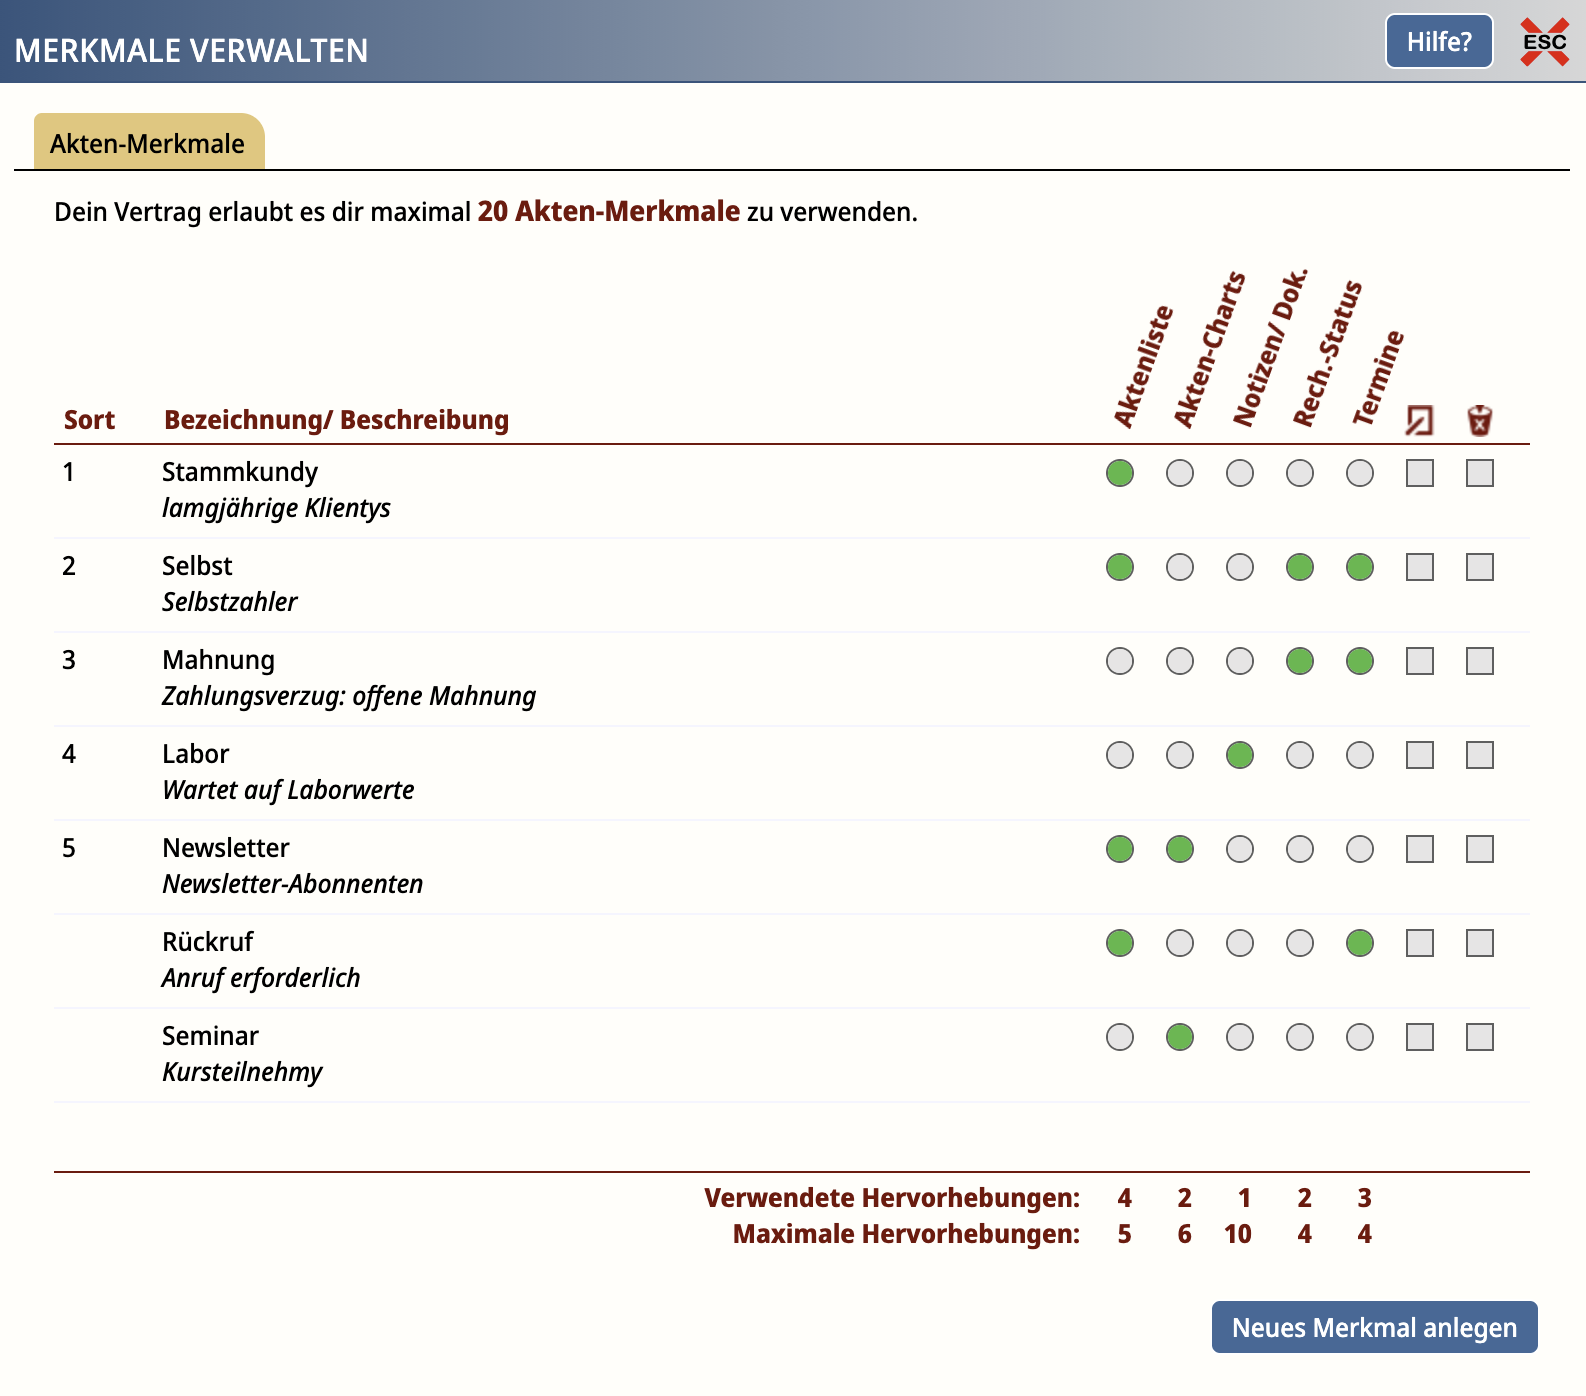Switch to the Akten-Merkmale tab
Image resolution: width=1586 pixels, height=1396 pixels.
(148, 143)
